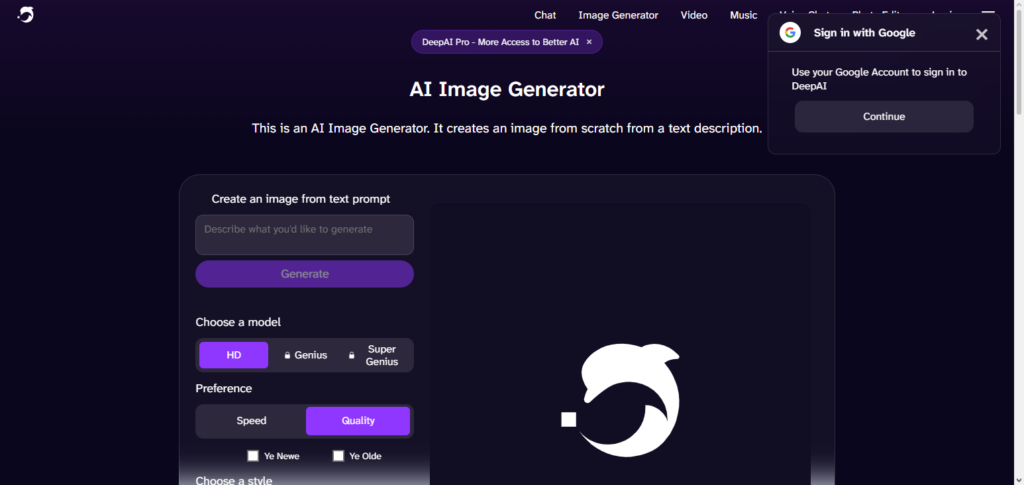Click the Google logo in the sign-in popup
Screen dimensions: 1024x485
click(x=790, y=33)
